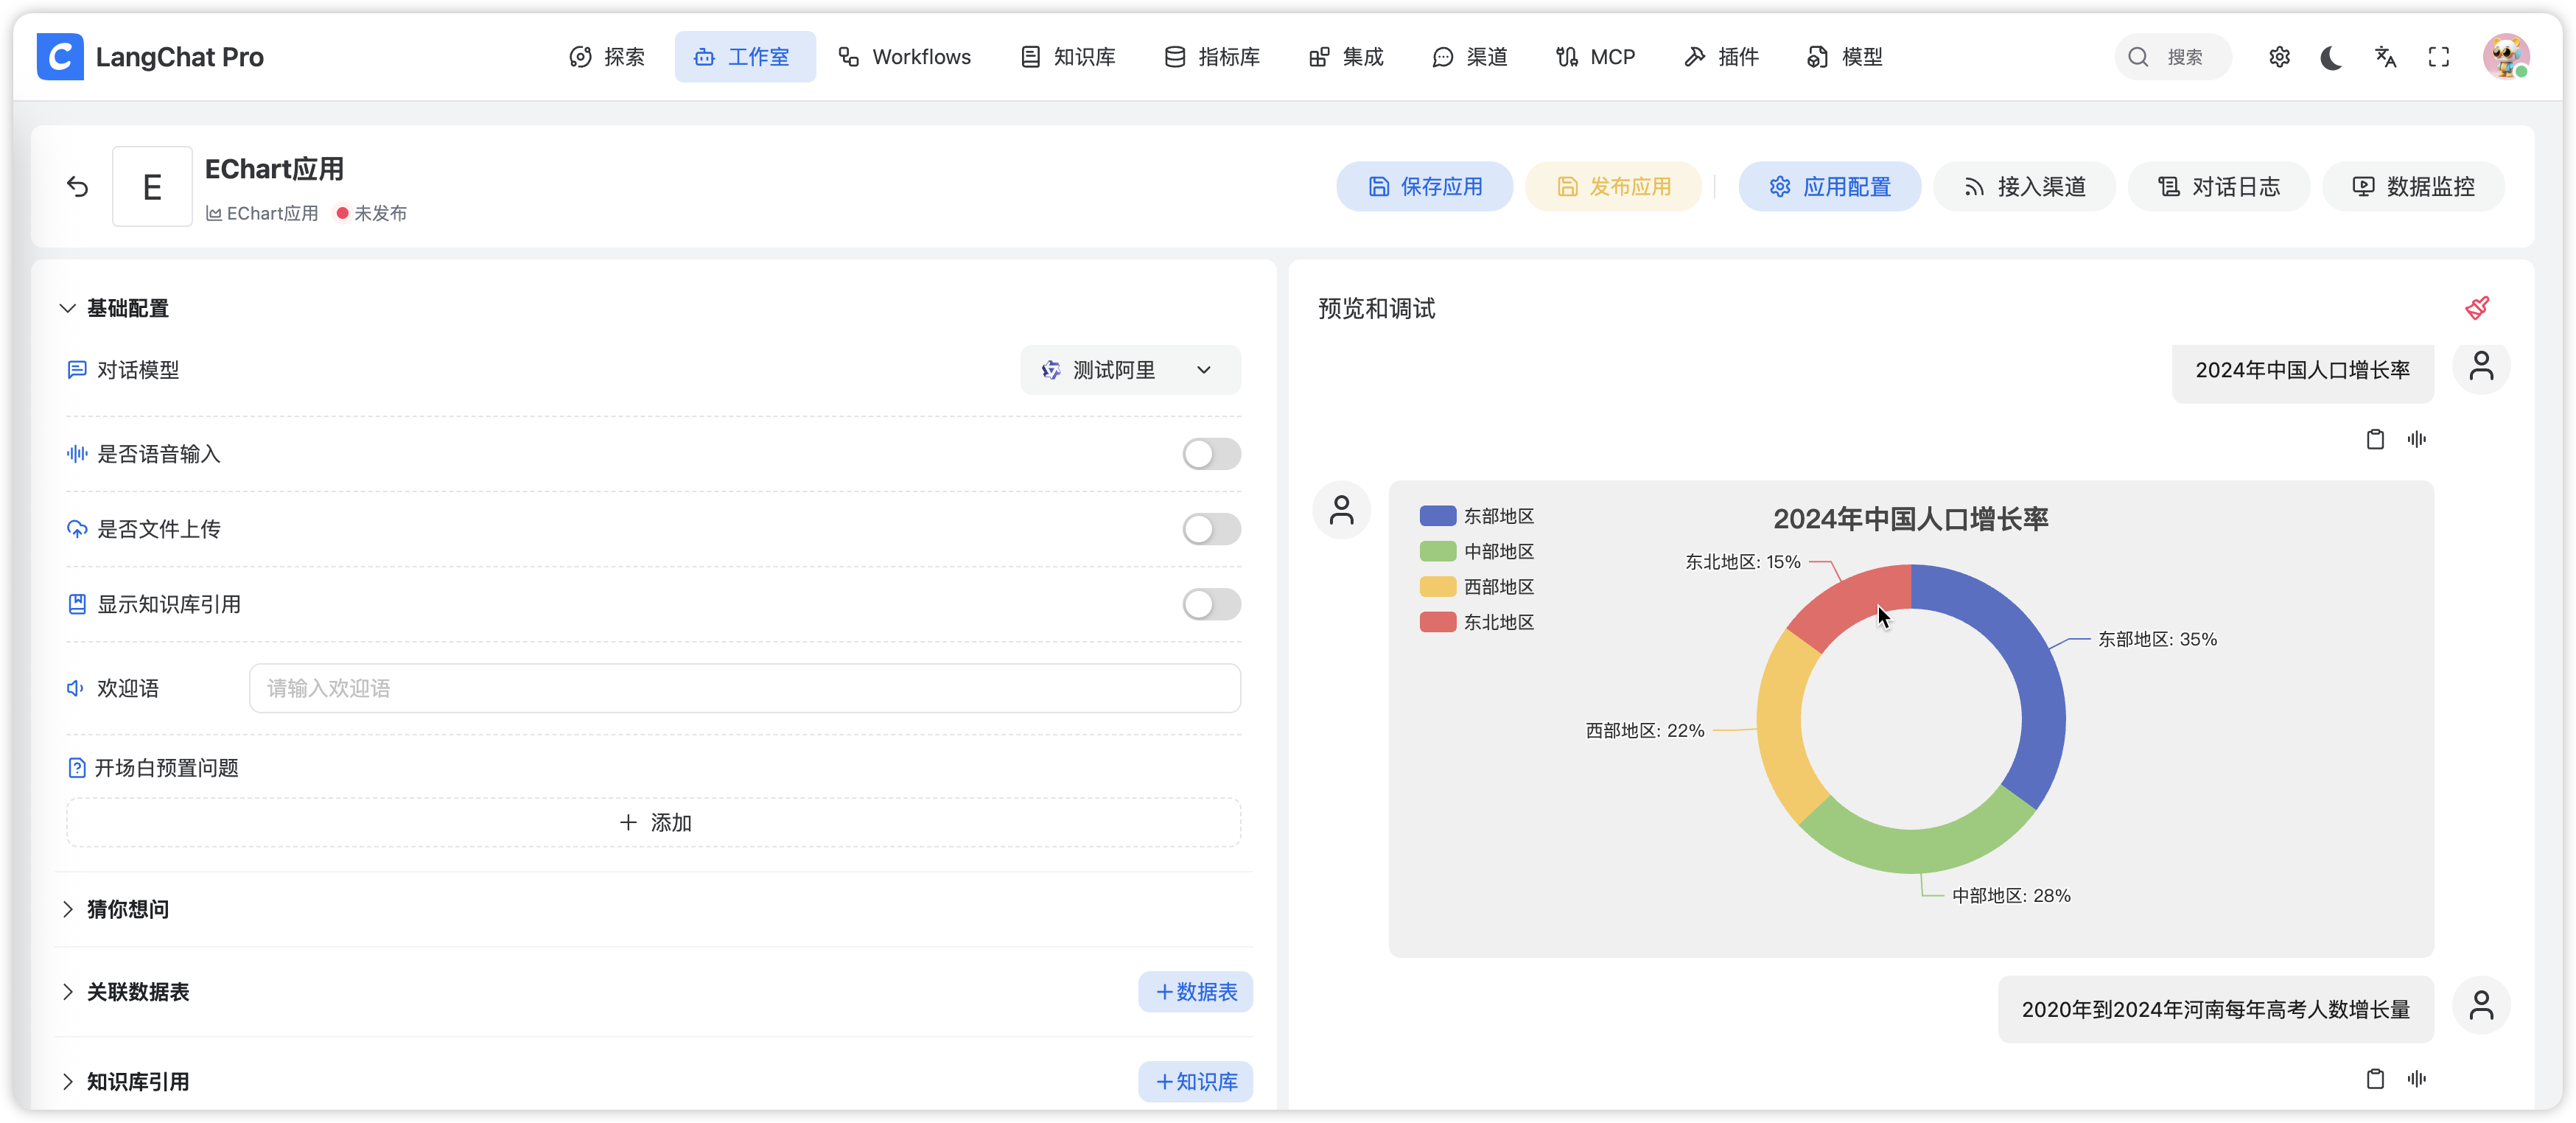Copy the first message with clipboard icon
This screenshot has height=1123, width=2576.
(x=2375, y=439)
